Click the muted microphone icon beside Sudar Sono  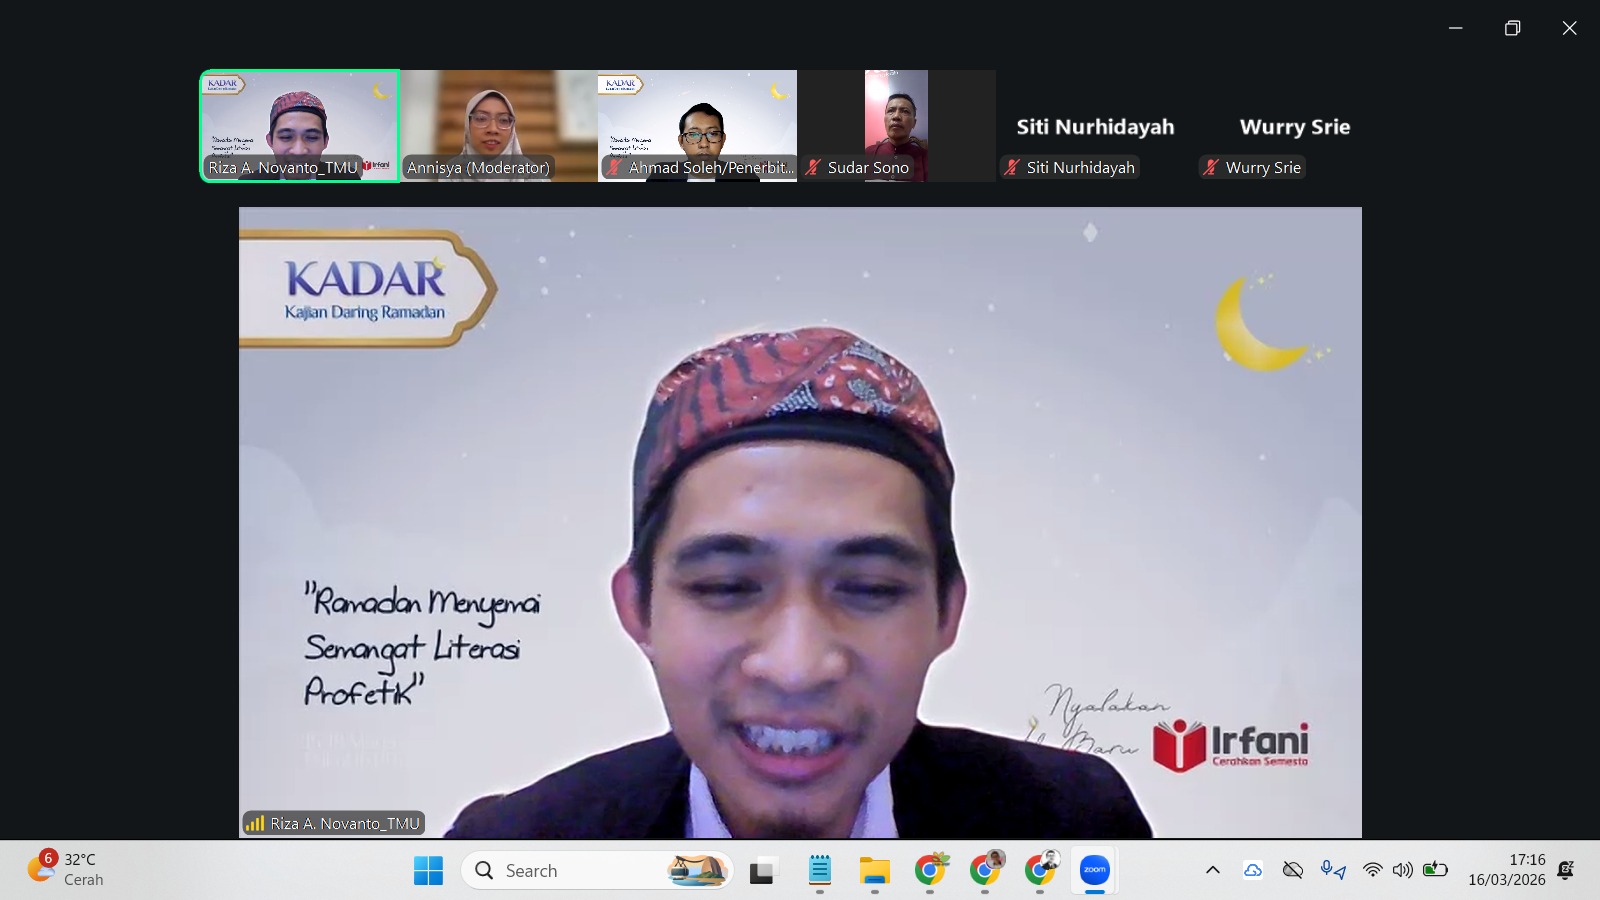(x=814, y=168)
